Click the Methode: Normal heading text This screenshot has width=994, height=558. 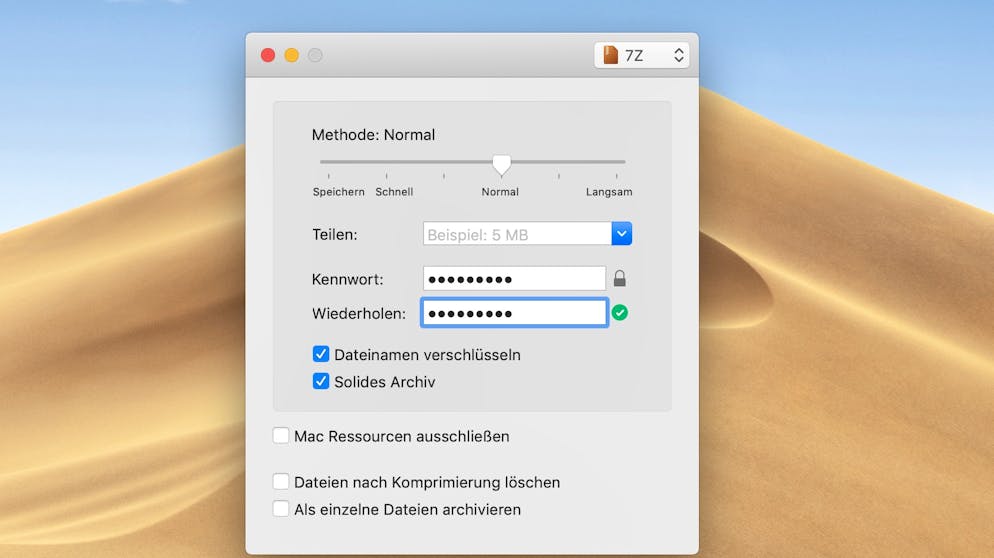coord(373,134)
